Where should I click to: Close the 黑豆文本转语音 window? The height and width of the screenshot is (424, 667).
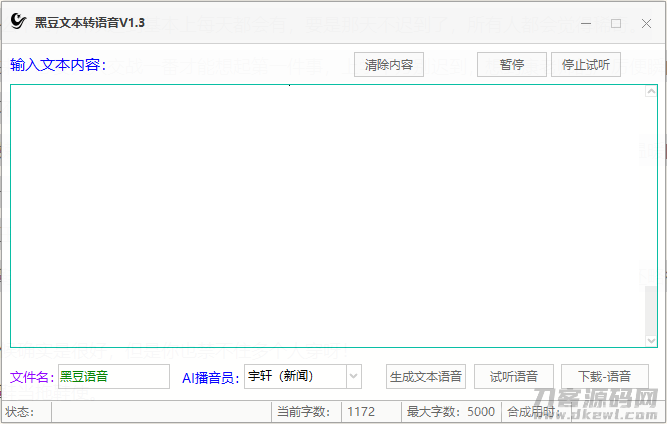(646, 23)
